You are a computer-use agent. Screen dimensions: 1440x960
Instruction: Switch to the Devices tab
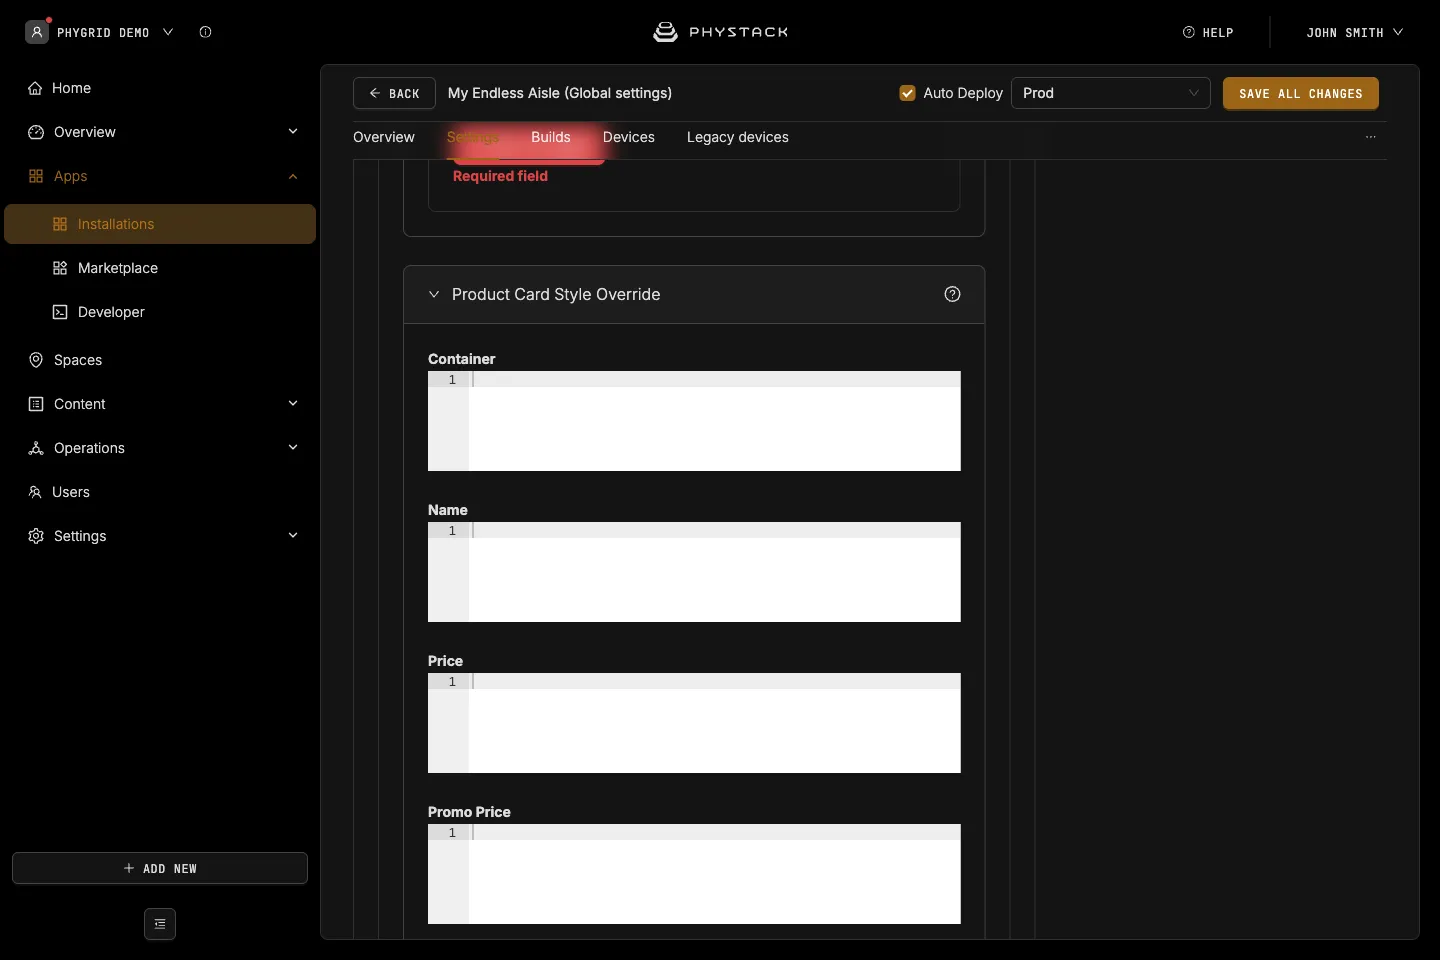point(629,137)
